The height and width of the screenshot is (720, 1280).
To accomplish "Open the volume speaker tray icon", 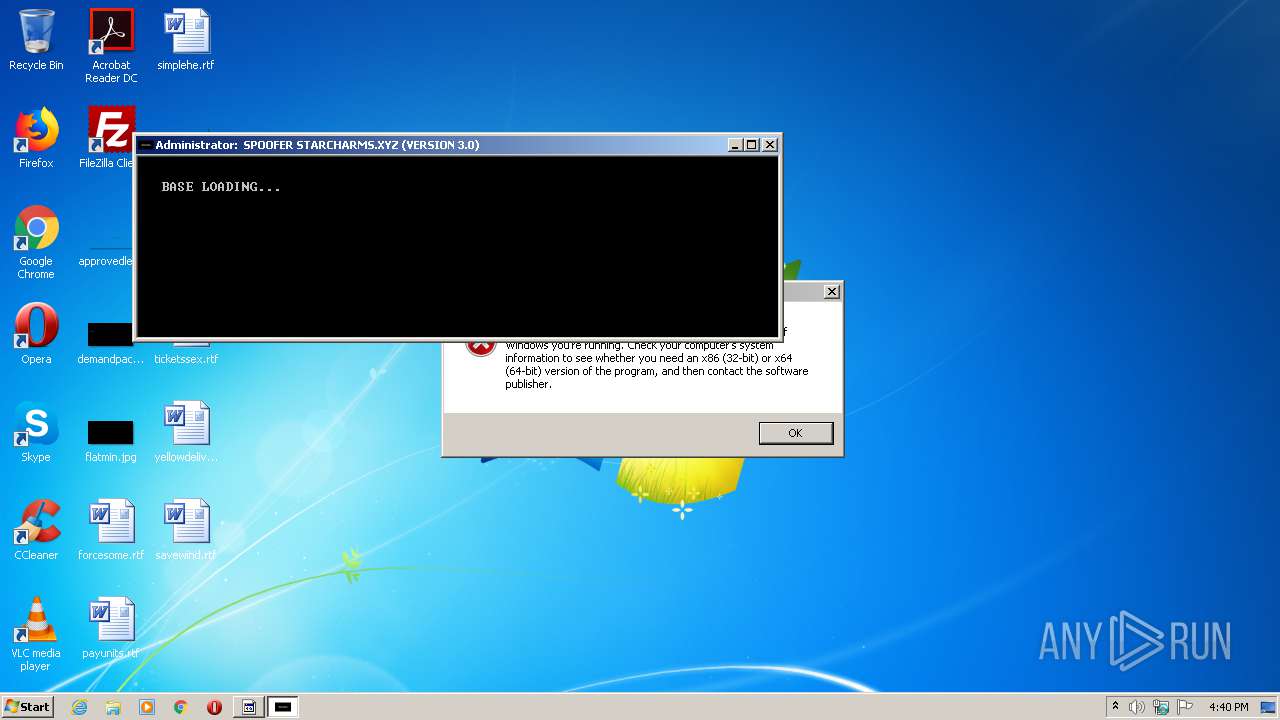I will [1137, 707].
